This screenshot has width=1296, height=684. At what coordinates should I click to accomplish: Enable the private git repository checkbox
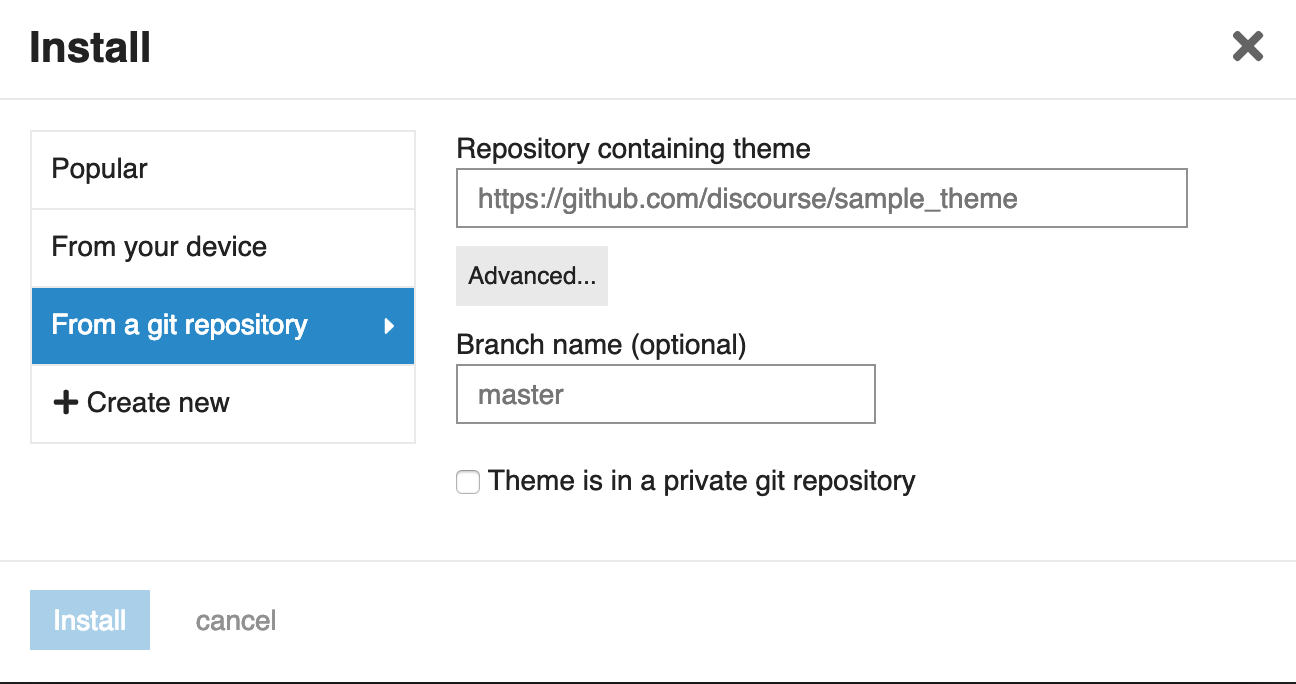point(468,482)
